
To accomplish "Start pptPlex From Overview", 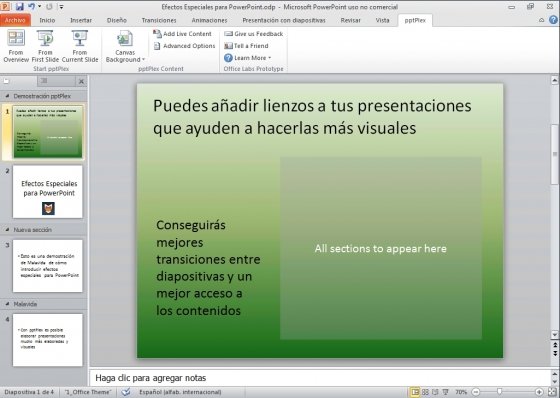I will pos(16,46).
